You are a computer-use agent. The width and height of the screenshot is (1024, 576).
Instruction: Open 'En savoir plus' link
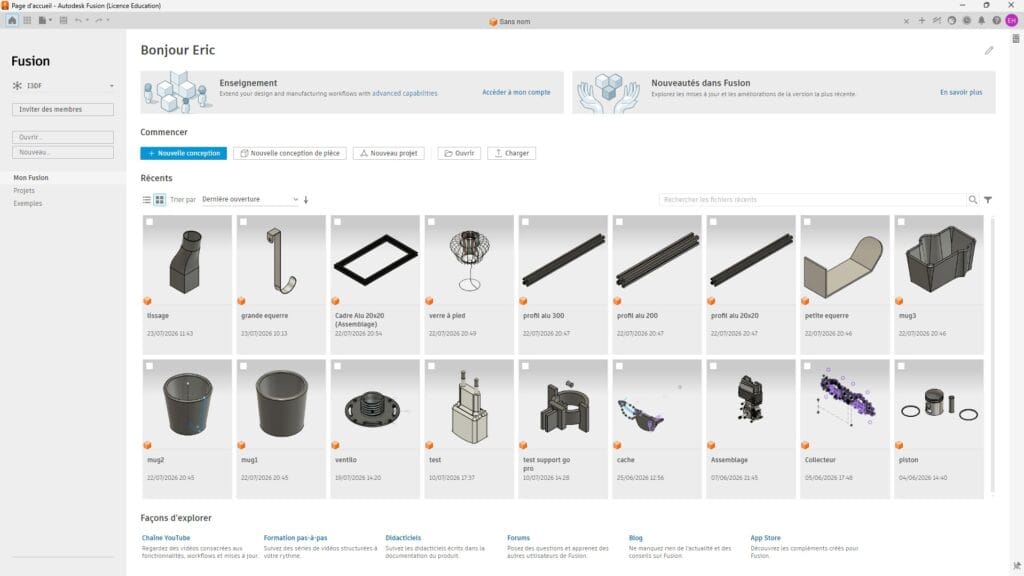(961, 93)
